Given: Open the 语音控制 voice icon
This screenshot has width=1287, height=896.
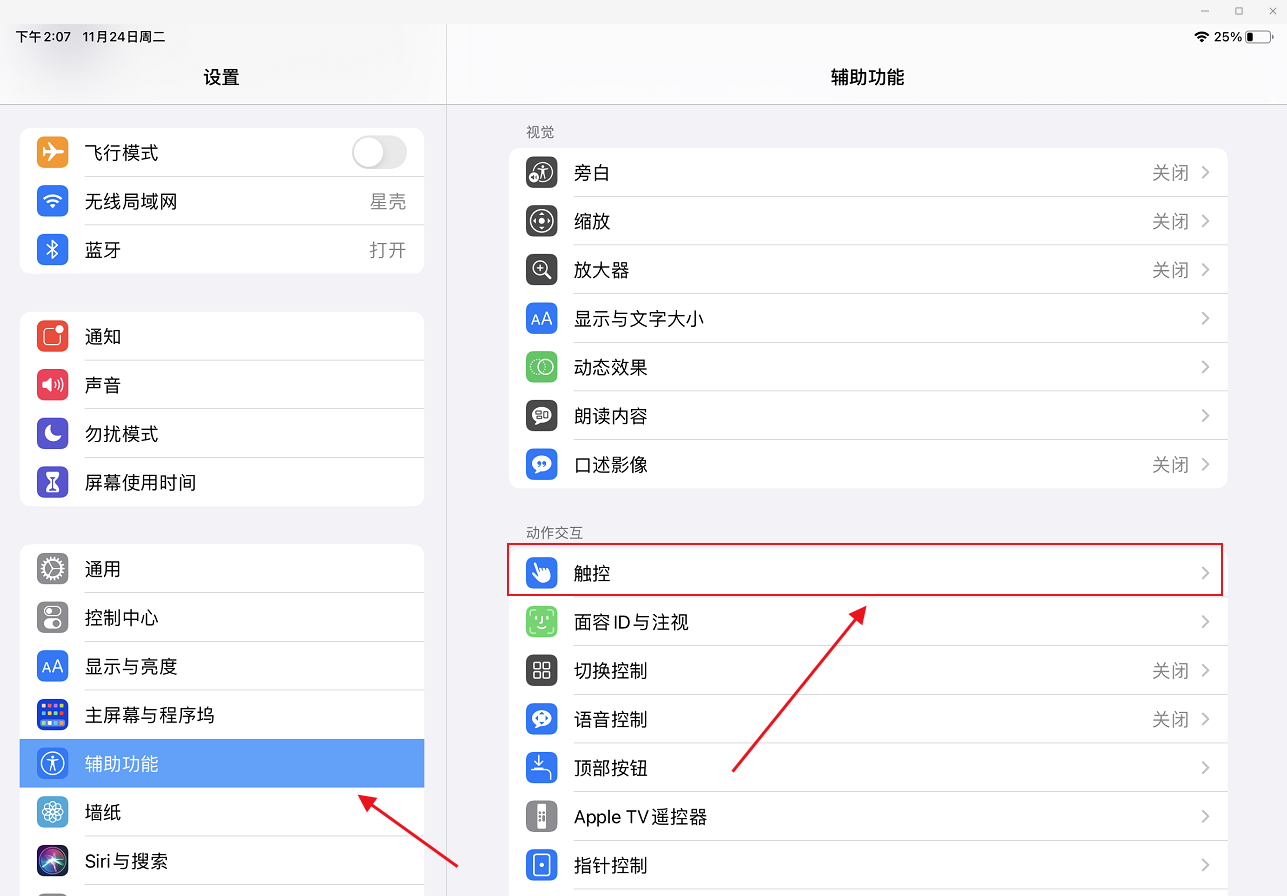Looking at the screenshot, I should click(541, 718).
